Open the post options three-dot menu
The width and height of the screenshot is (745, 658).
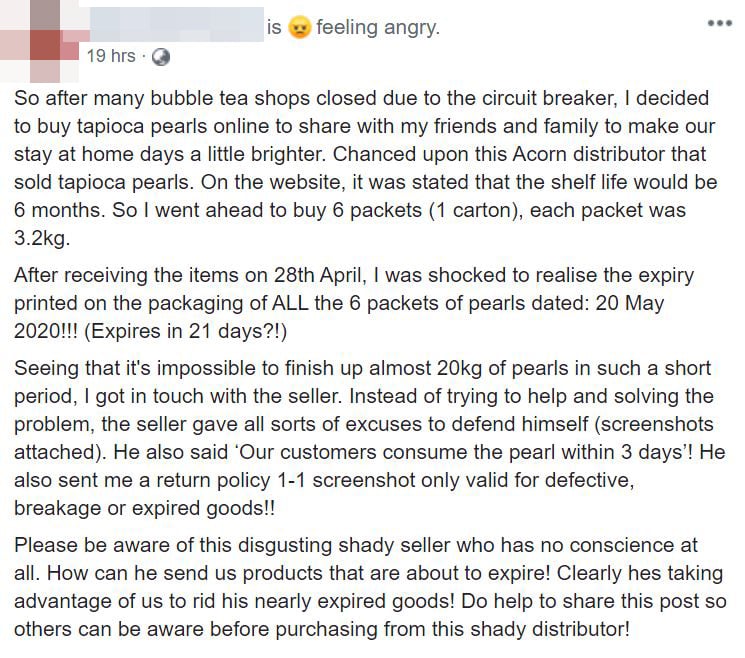(x=719, y=22)
